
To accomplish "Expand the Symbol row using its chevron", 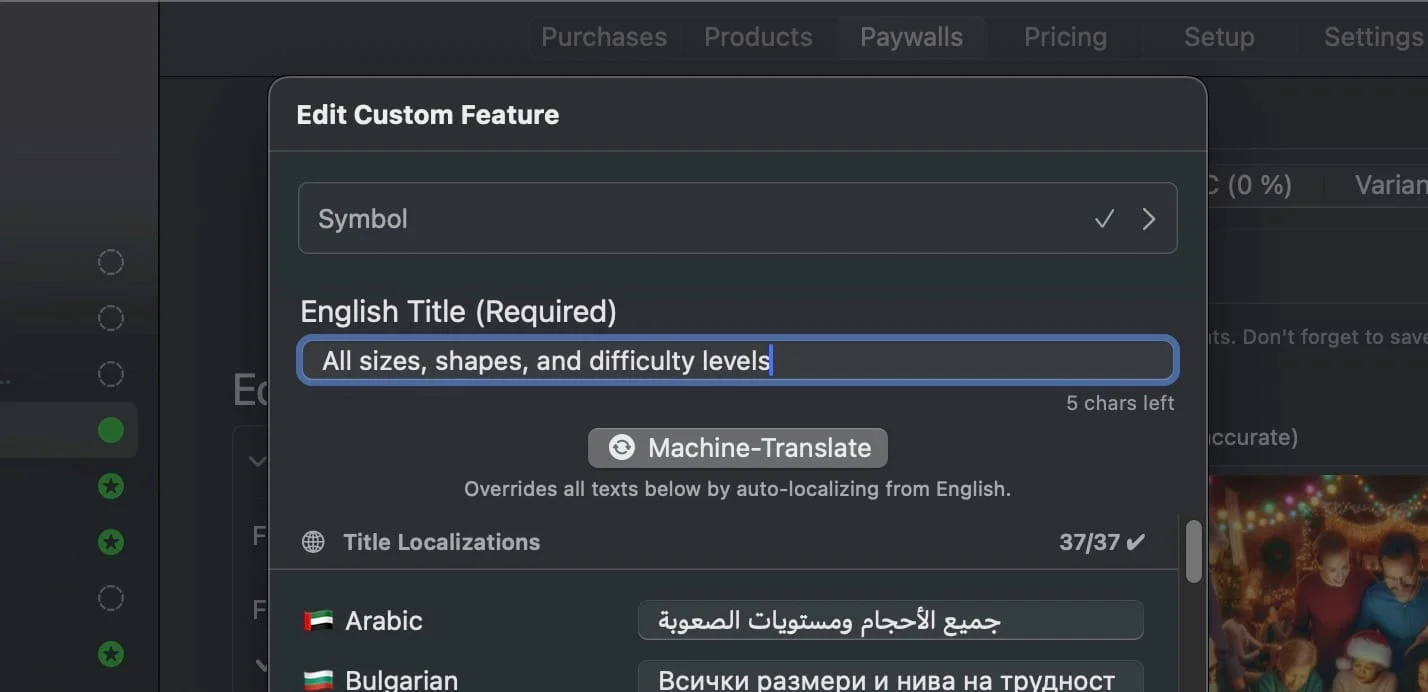I will (x=1149, y=218).
